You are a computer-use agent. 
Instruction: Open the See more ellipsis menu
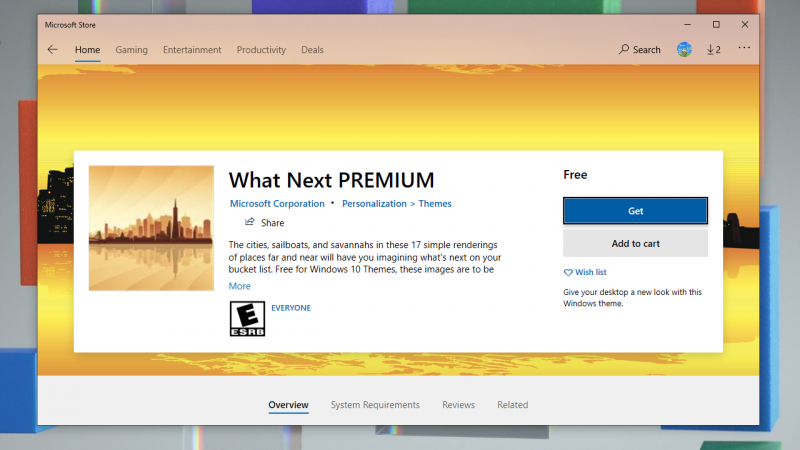coord(744,48)
